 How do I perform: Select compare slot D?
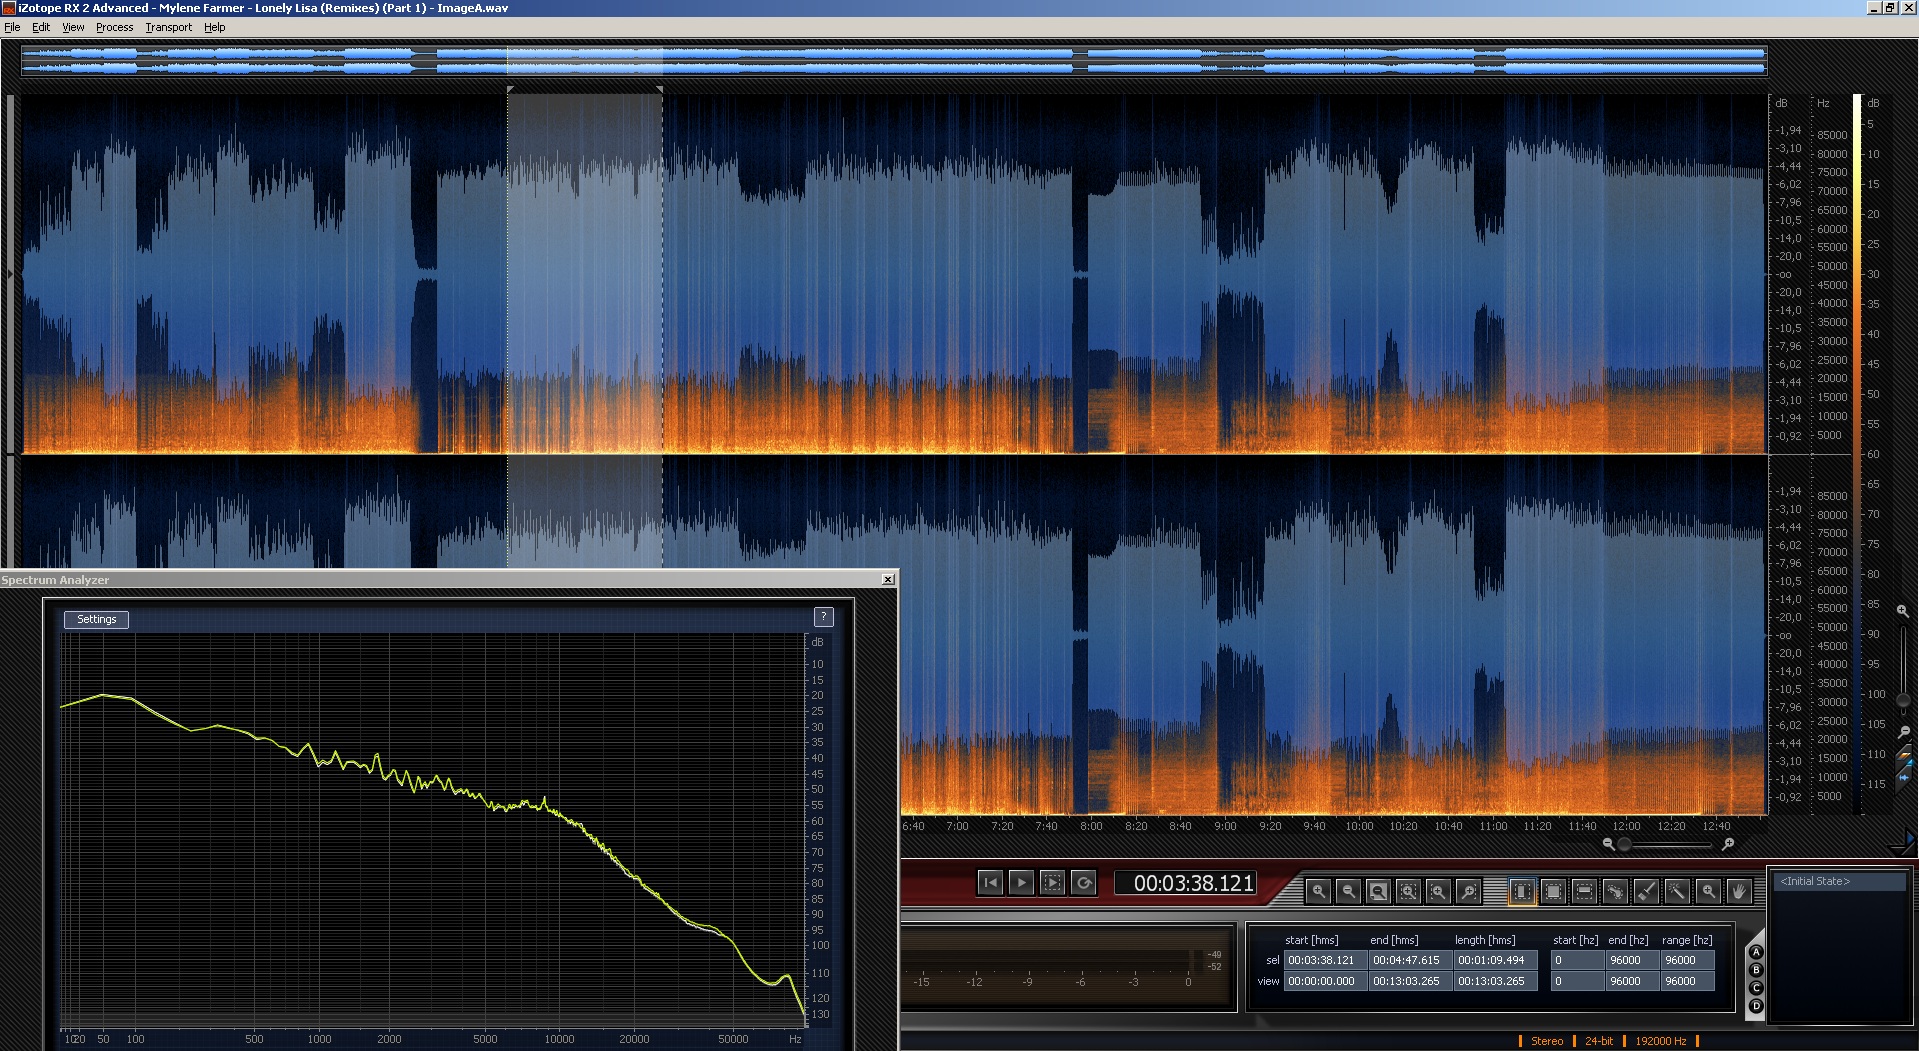[x=1755, y=1006]
